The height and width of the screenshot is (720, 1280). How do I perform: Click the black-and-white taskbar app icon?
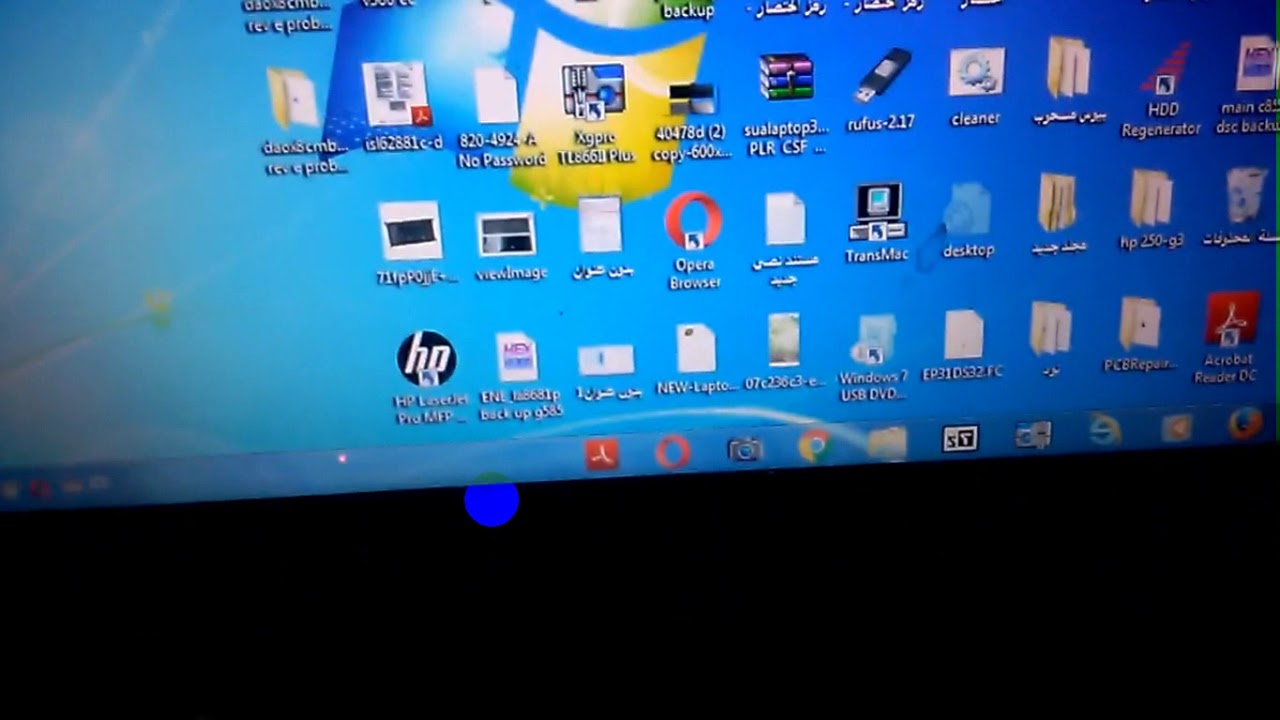(960, 438)
